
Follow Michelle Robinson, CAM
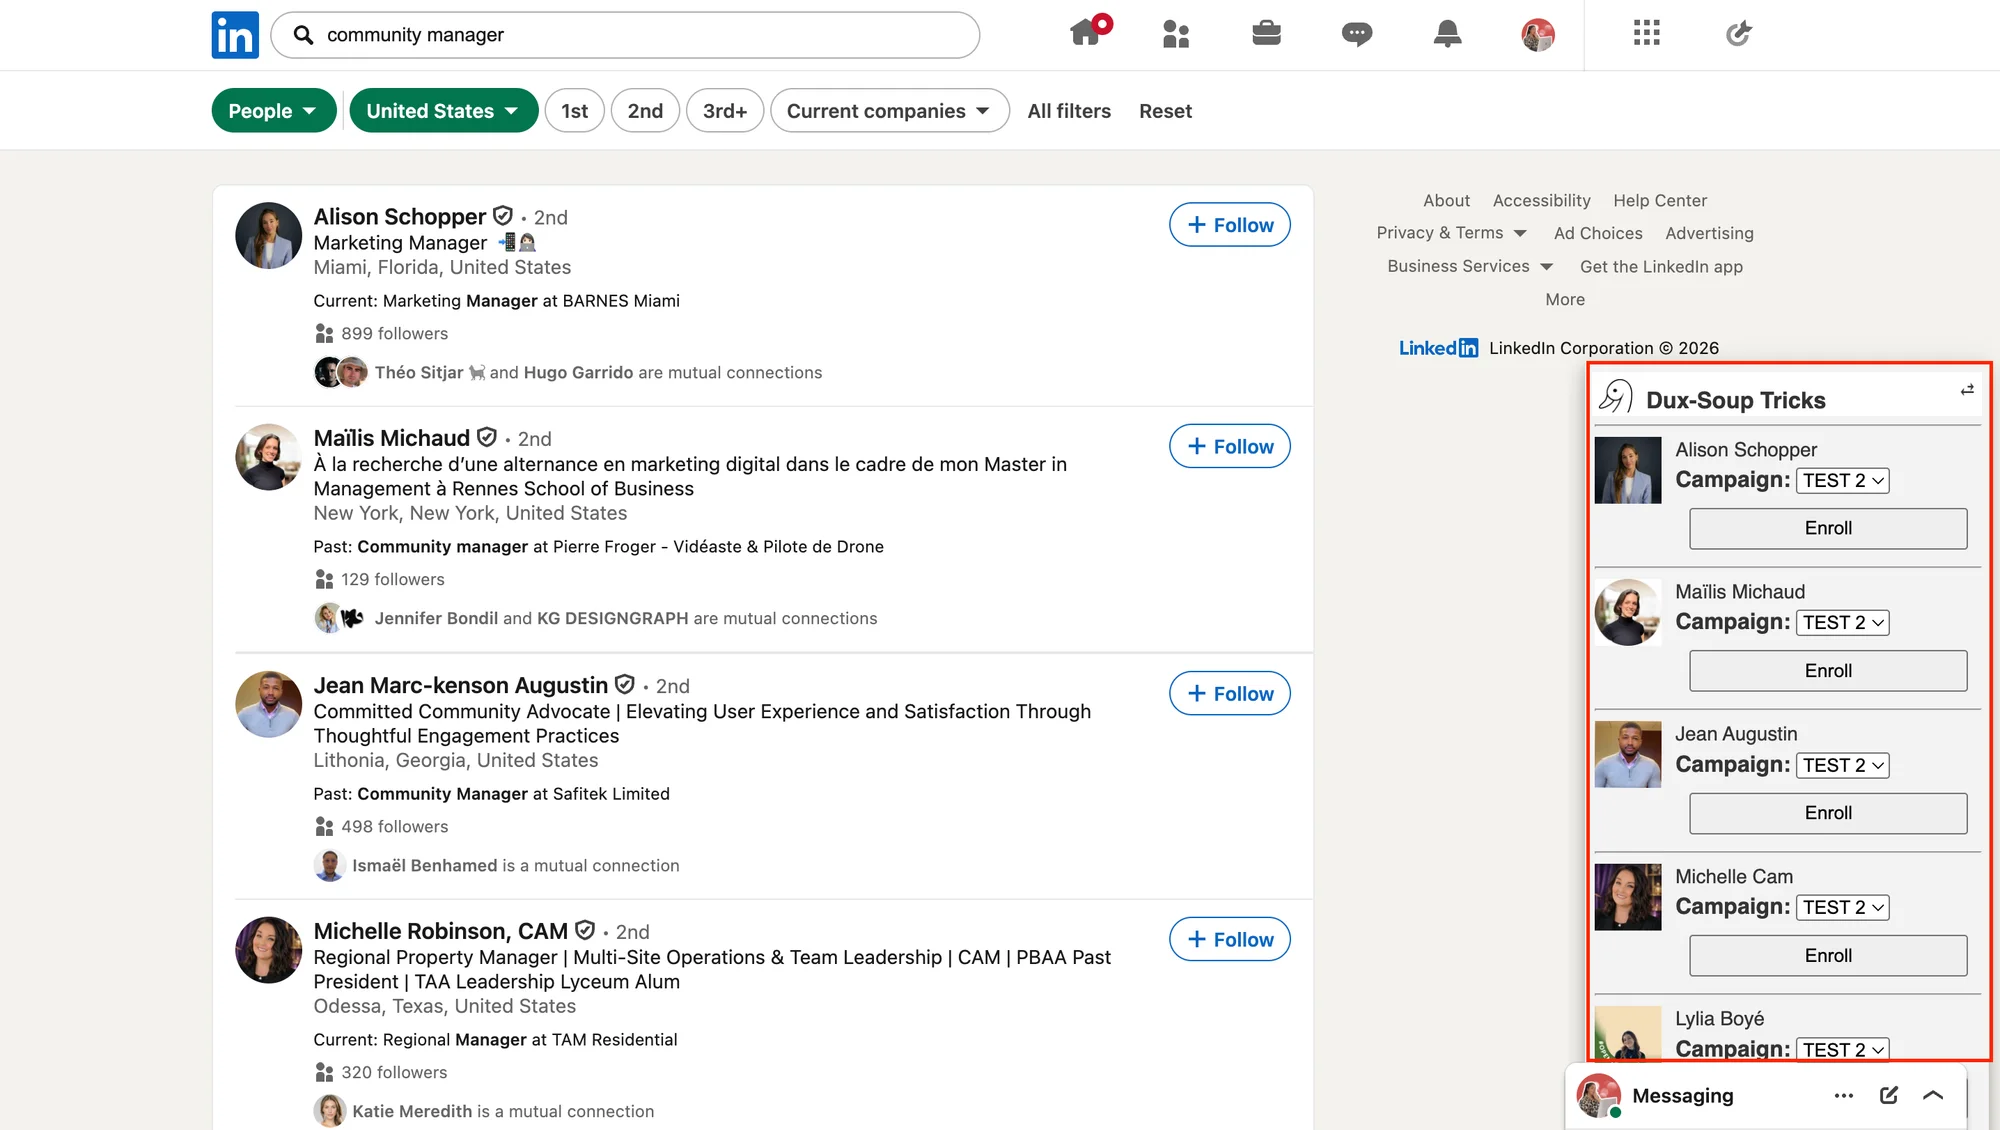tap(1230, 939)
